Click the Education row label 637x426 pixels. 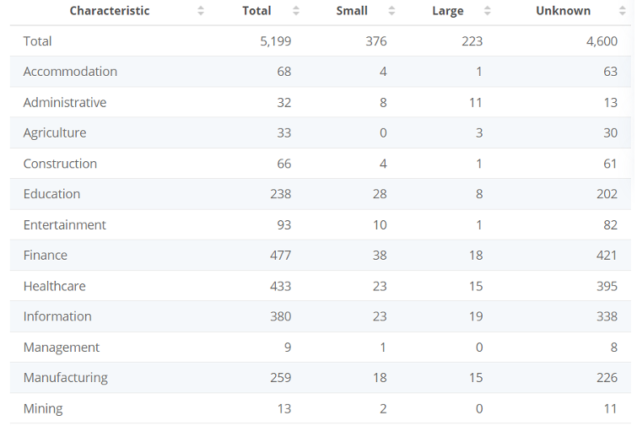tap(51, 194)
